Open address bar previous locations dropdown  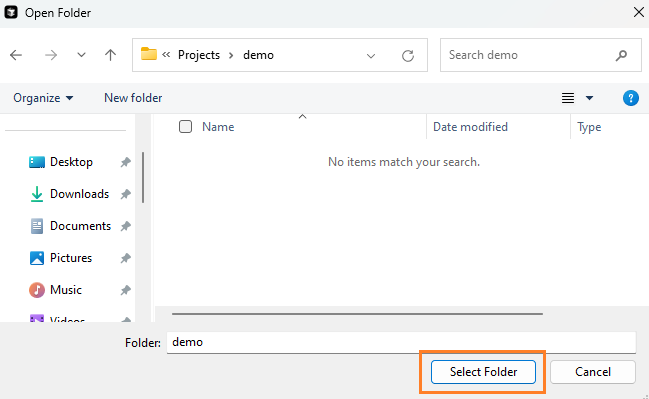click(x=371, y=56)
